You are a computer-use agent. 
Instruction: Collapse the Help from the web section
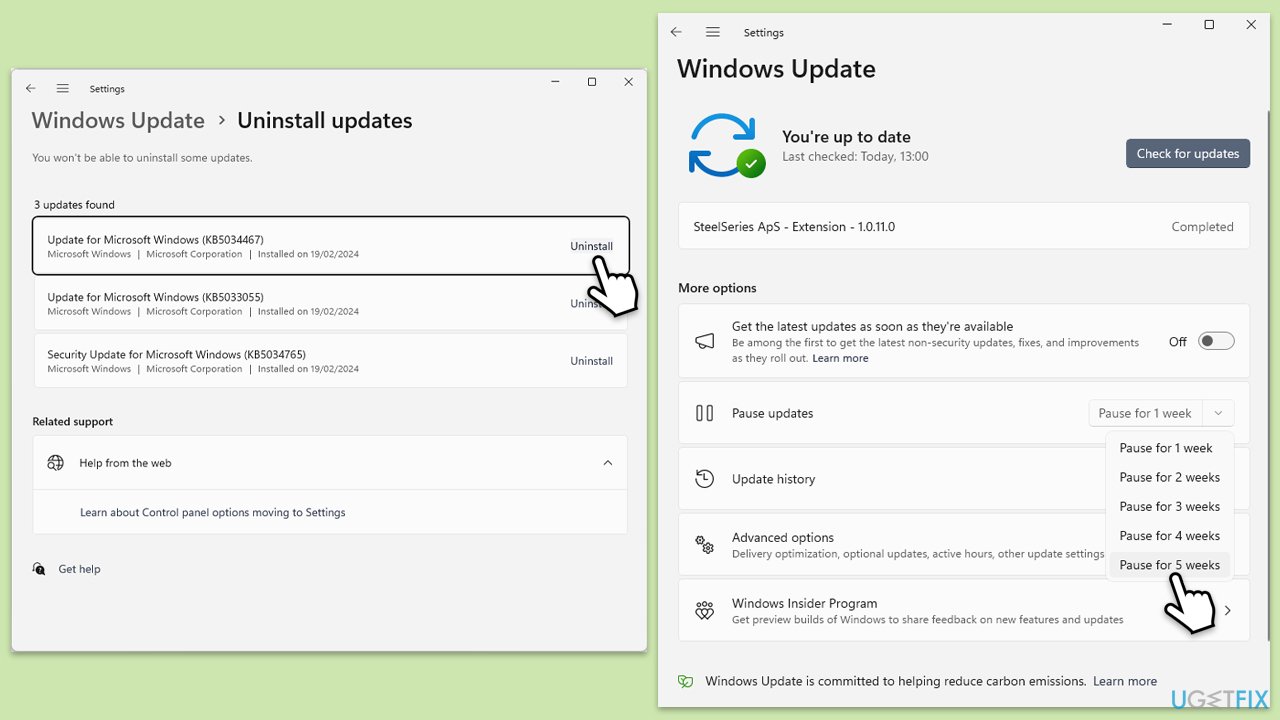[607, 463]
